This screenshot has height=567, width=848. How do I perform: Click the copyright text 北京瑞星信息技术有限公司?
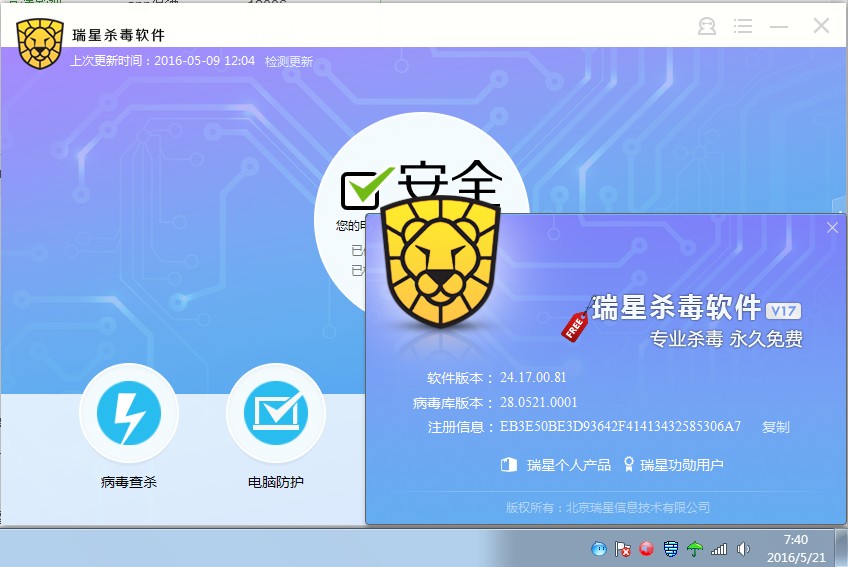(638, 507)
